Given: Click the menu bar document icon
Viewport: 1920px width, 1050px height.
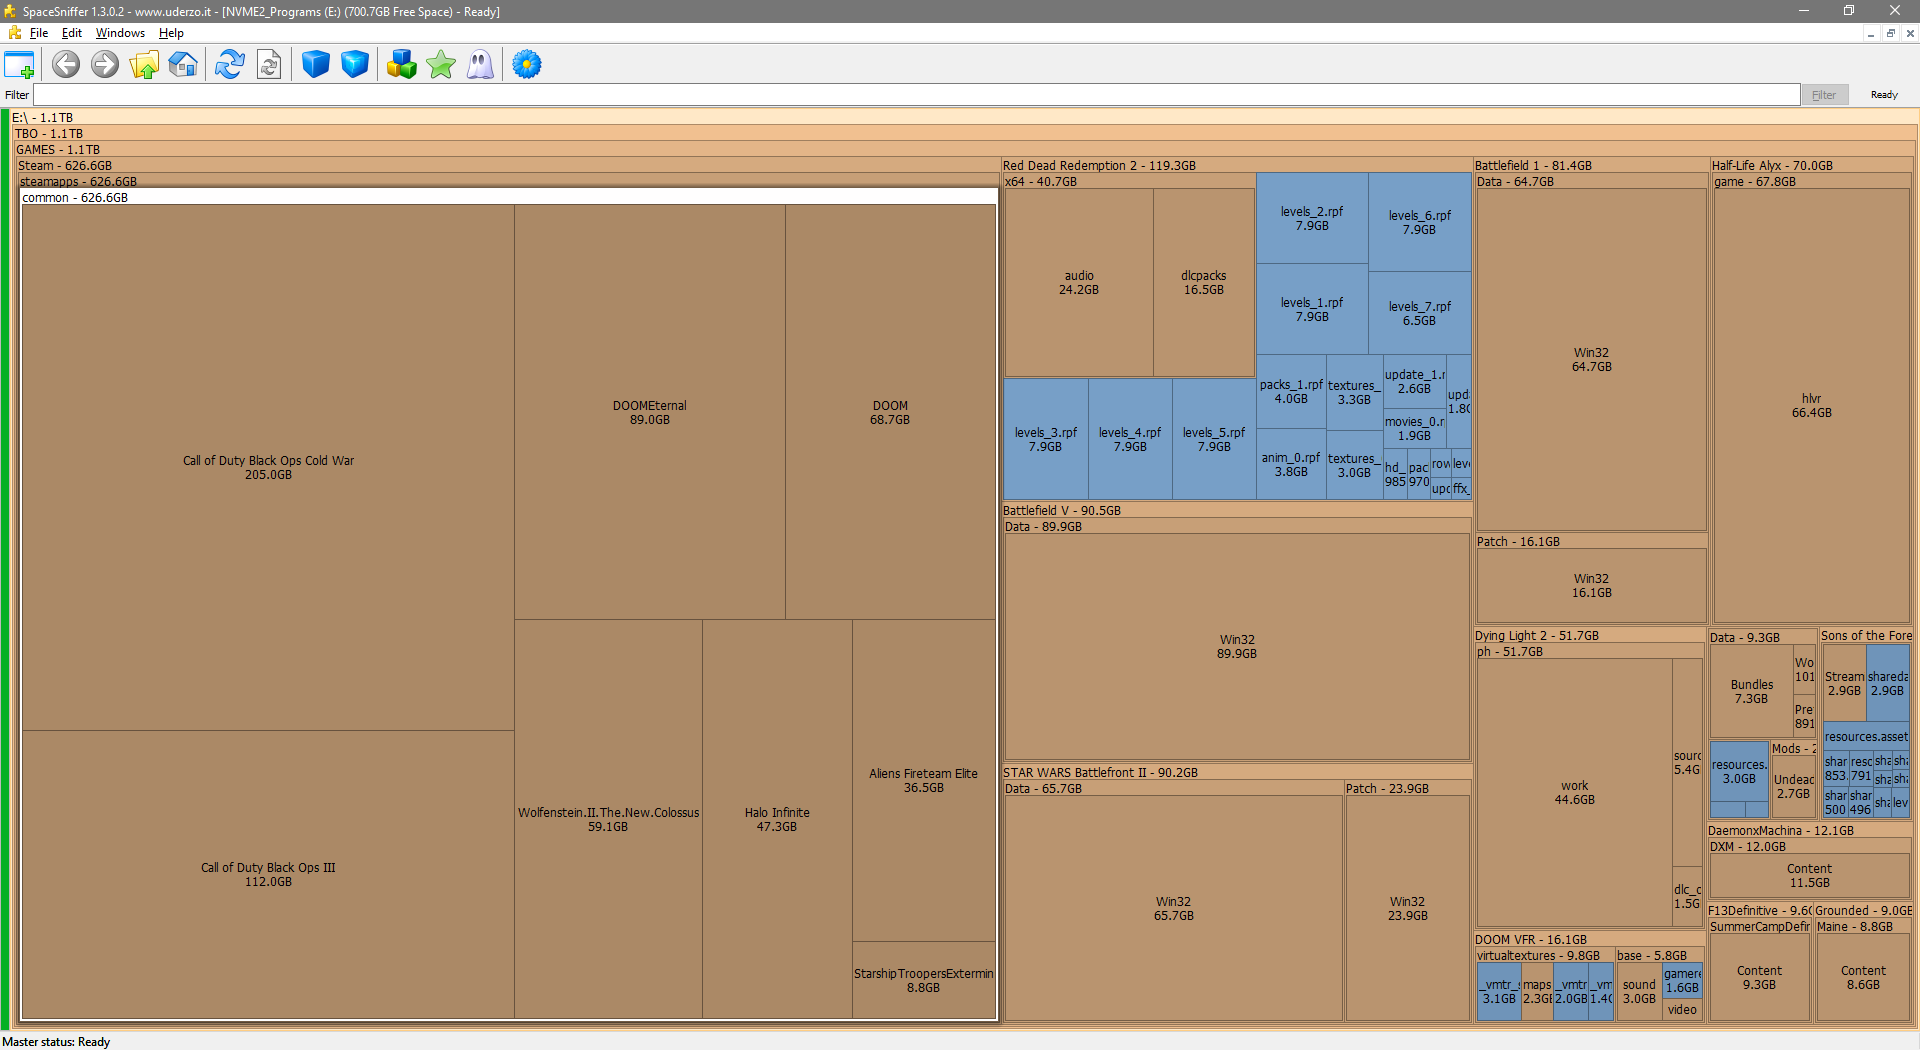Looking at the screenshot, I should (14, 33).
